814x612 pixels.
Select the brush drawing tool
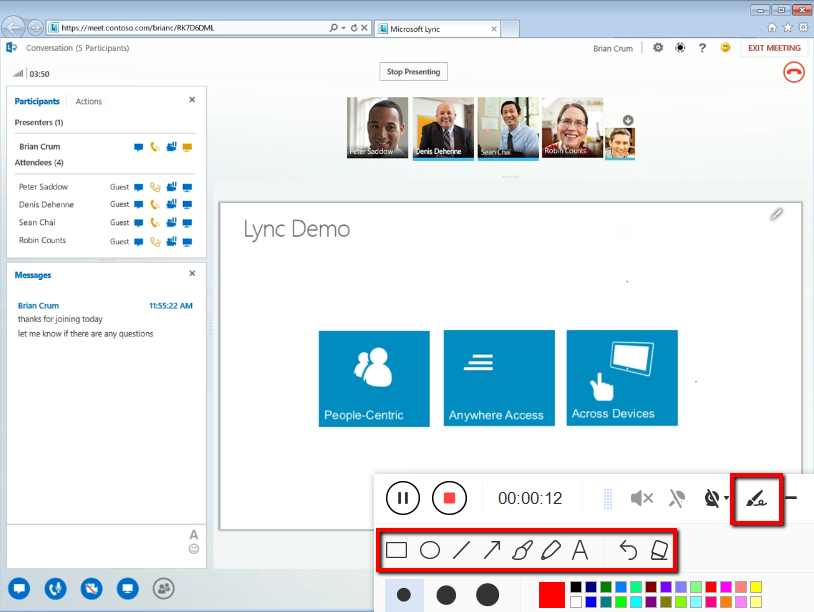(524, 550)
